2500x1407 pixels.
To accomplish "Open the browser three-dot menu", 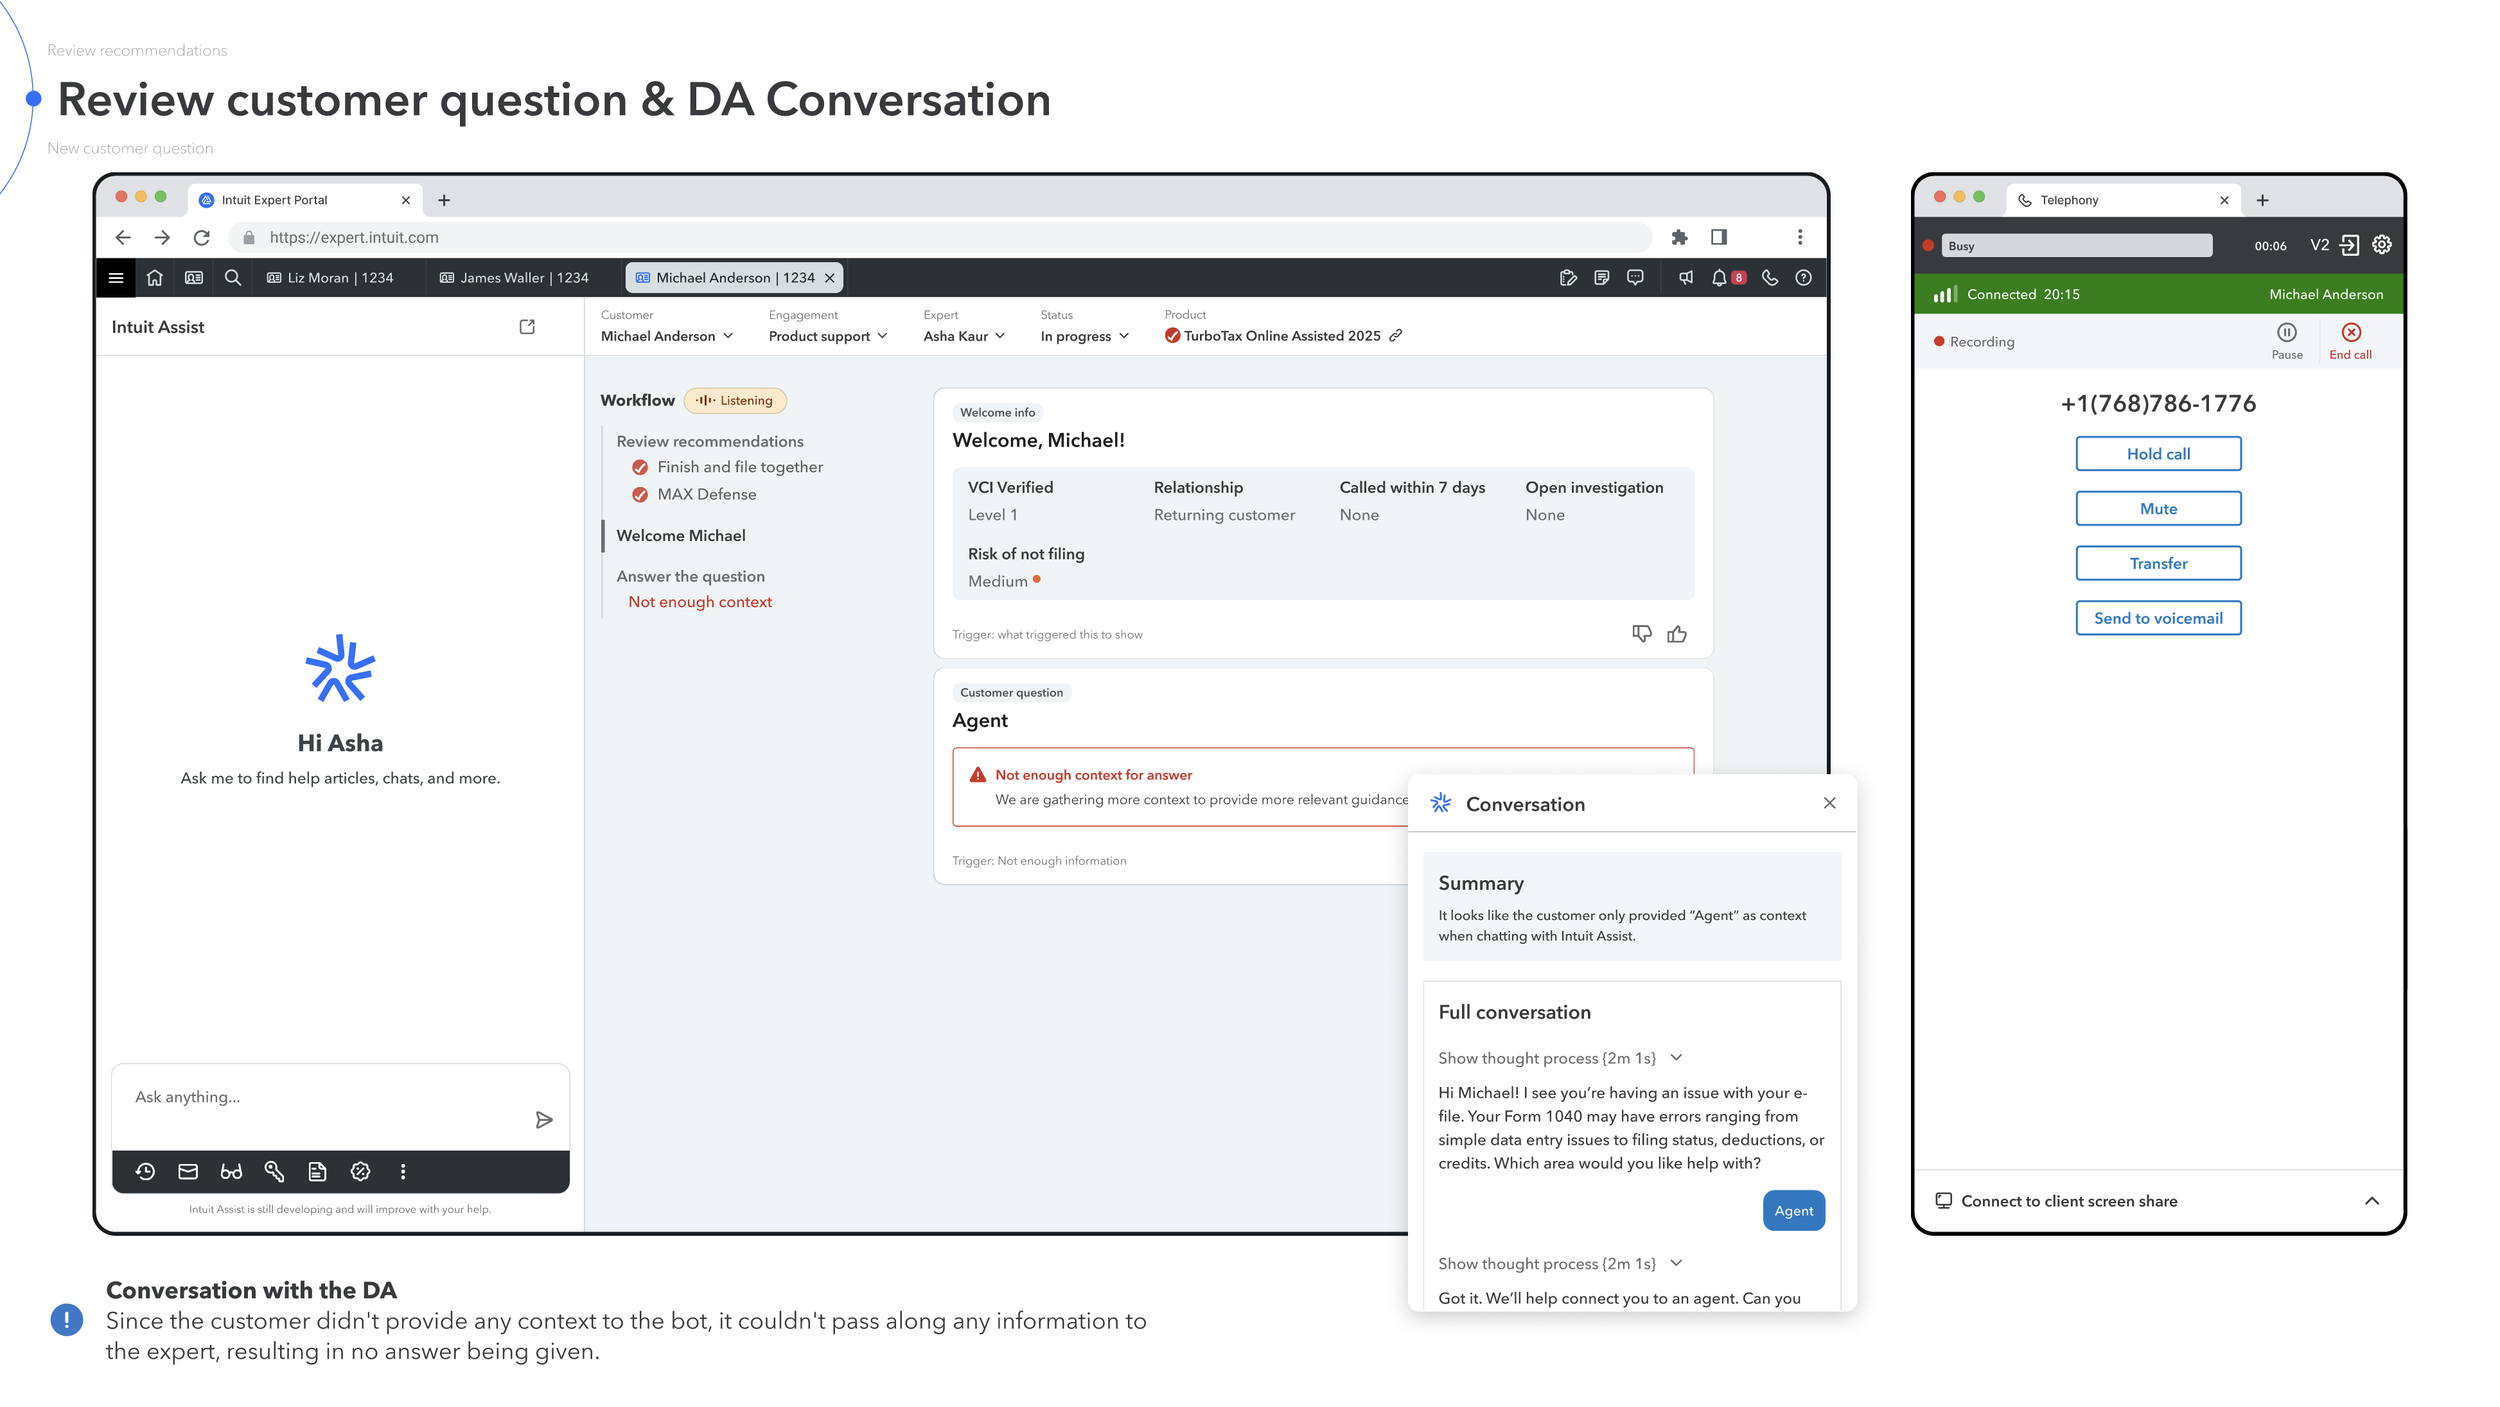I will (1800, 238).
